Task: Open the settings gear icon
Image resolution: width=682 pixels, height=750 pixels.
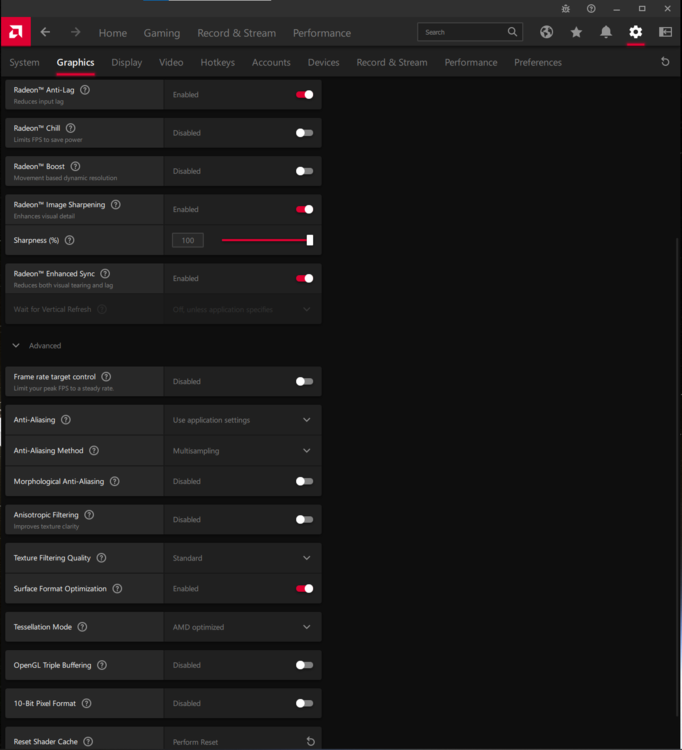Action: [x=636, y=32]
